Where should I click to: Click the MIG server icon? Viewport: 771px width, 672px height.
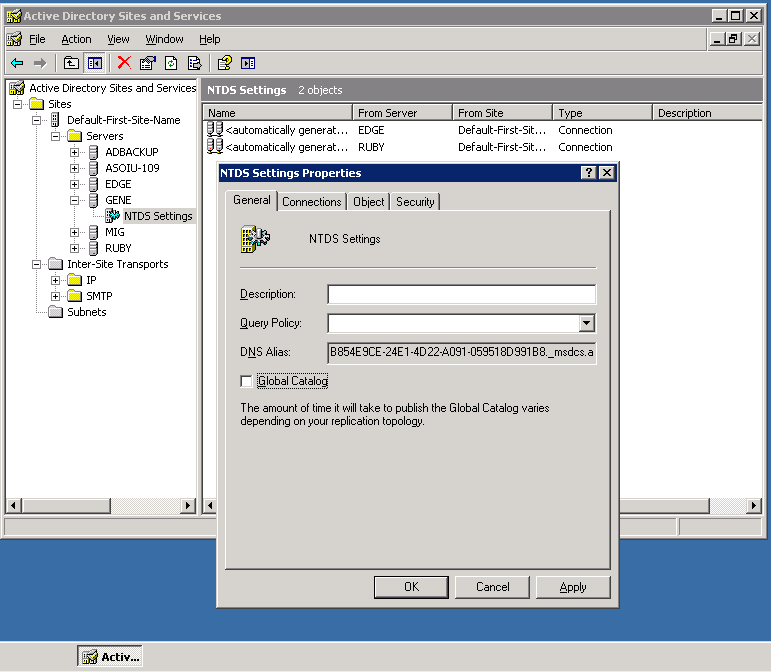coord(93,232)
